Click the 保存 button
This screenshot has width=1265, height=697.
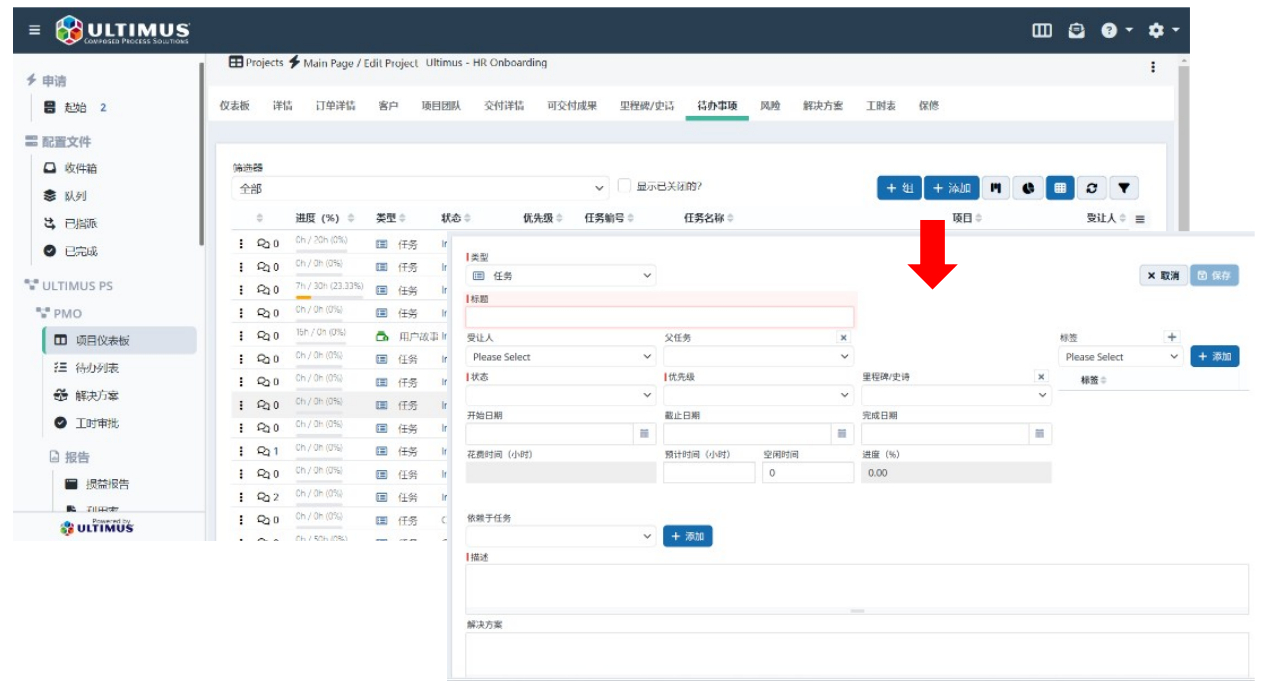(x=1215, y=276)
